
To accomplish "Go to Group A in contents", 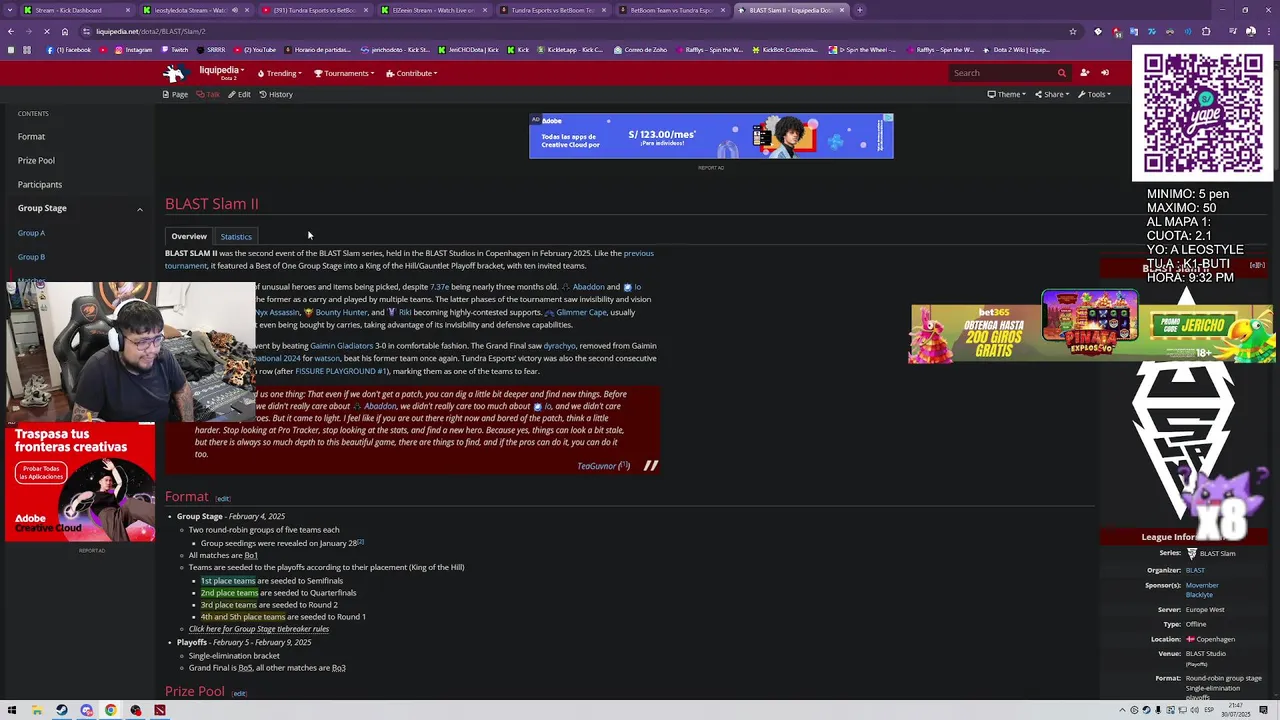I will [31, 233].
